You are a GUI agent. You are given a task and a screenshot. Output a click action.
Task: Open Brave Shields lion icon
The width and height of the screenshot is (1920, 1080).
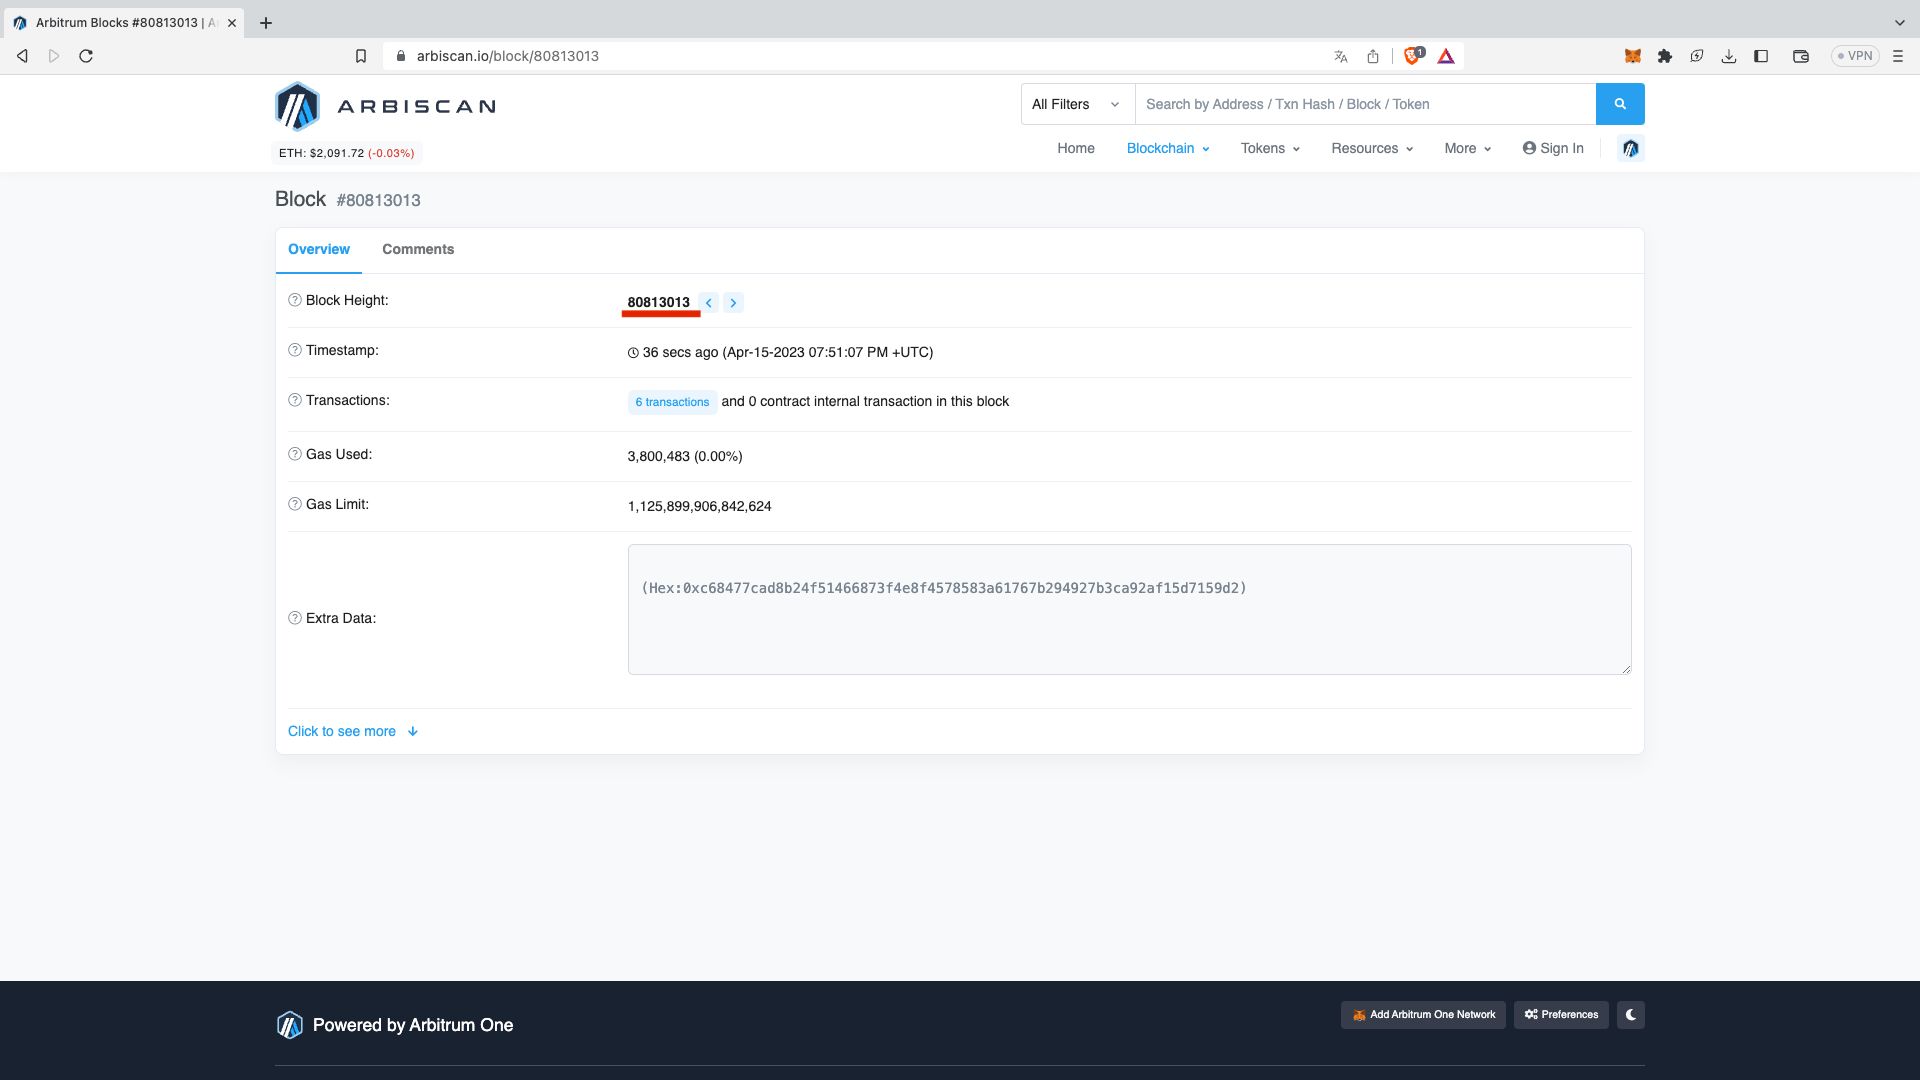[x=1413, y=56]
